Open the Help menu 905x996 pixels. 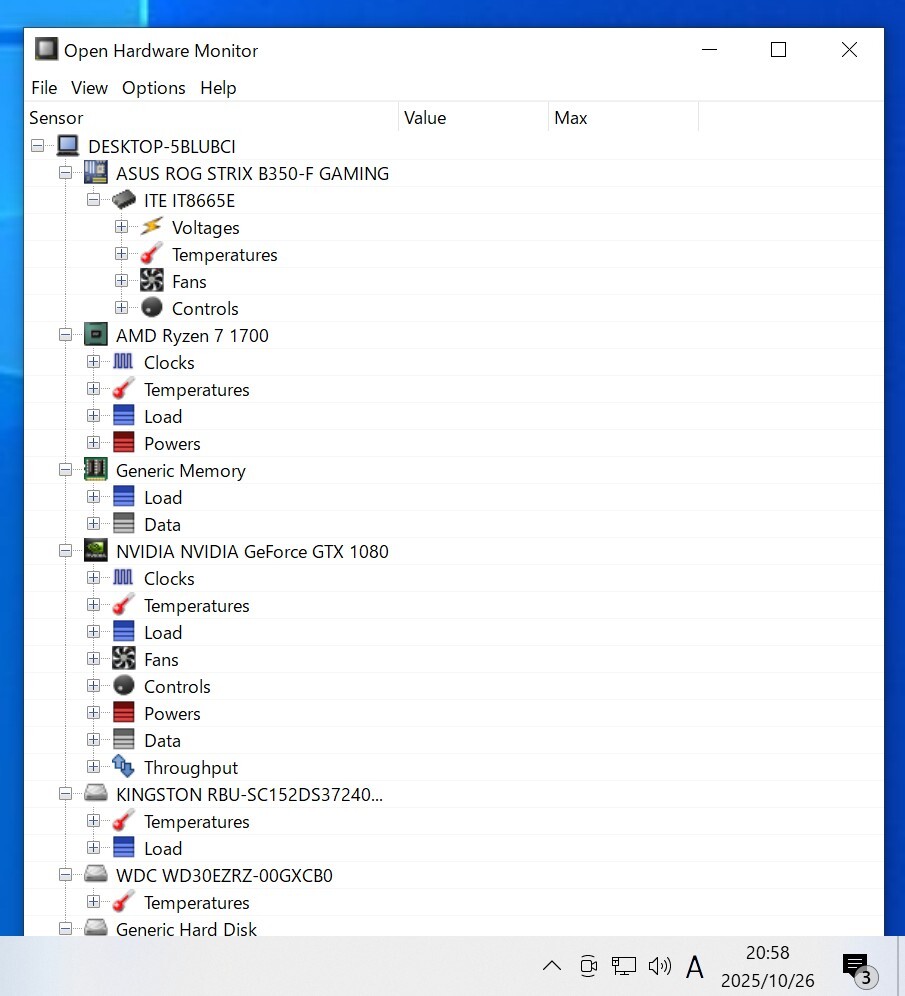click(218, 88)
